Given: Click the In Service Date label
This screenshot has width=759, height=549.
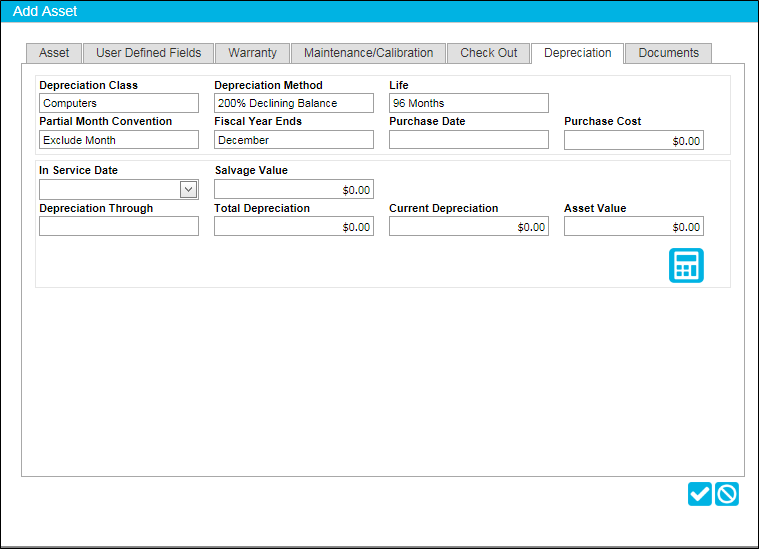Looking at the screenshot, I should 78,170.
